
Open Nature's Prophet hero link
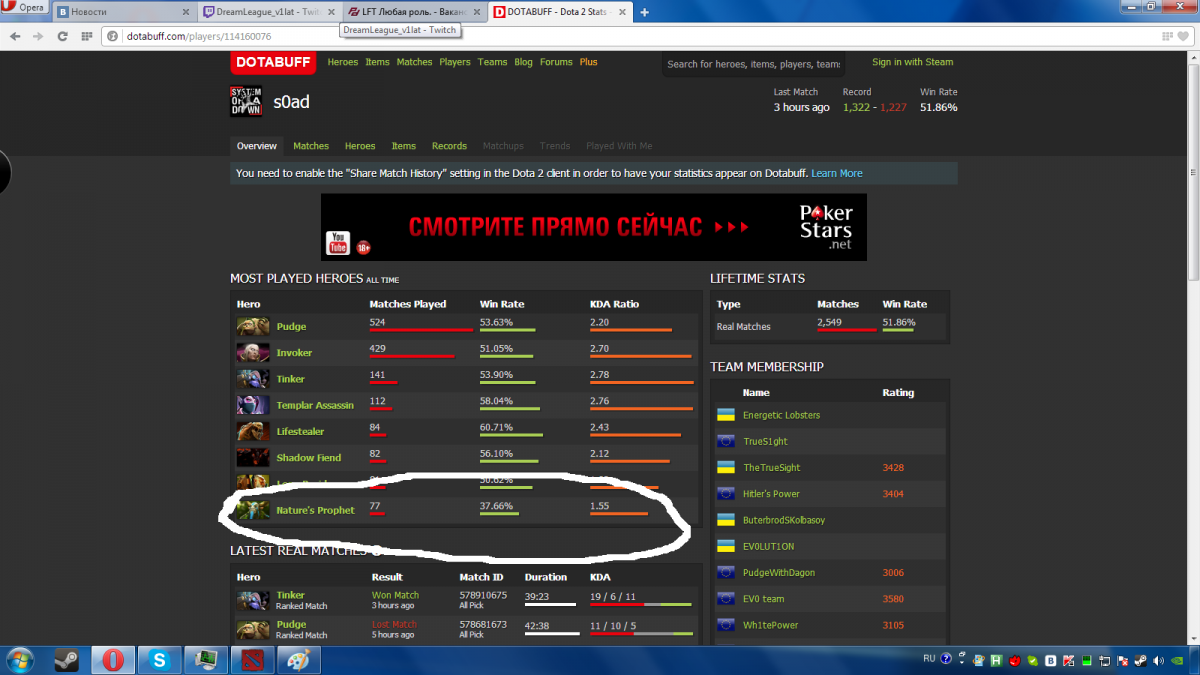(x=315, y=510)
